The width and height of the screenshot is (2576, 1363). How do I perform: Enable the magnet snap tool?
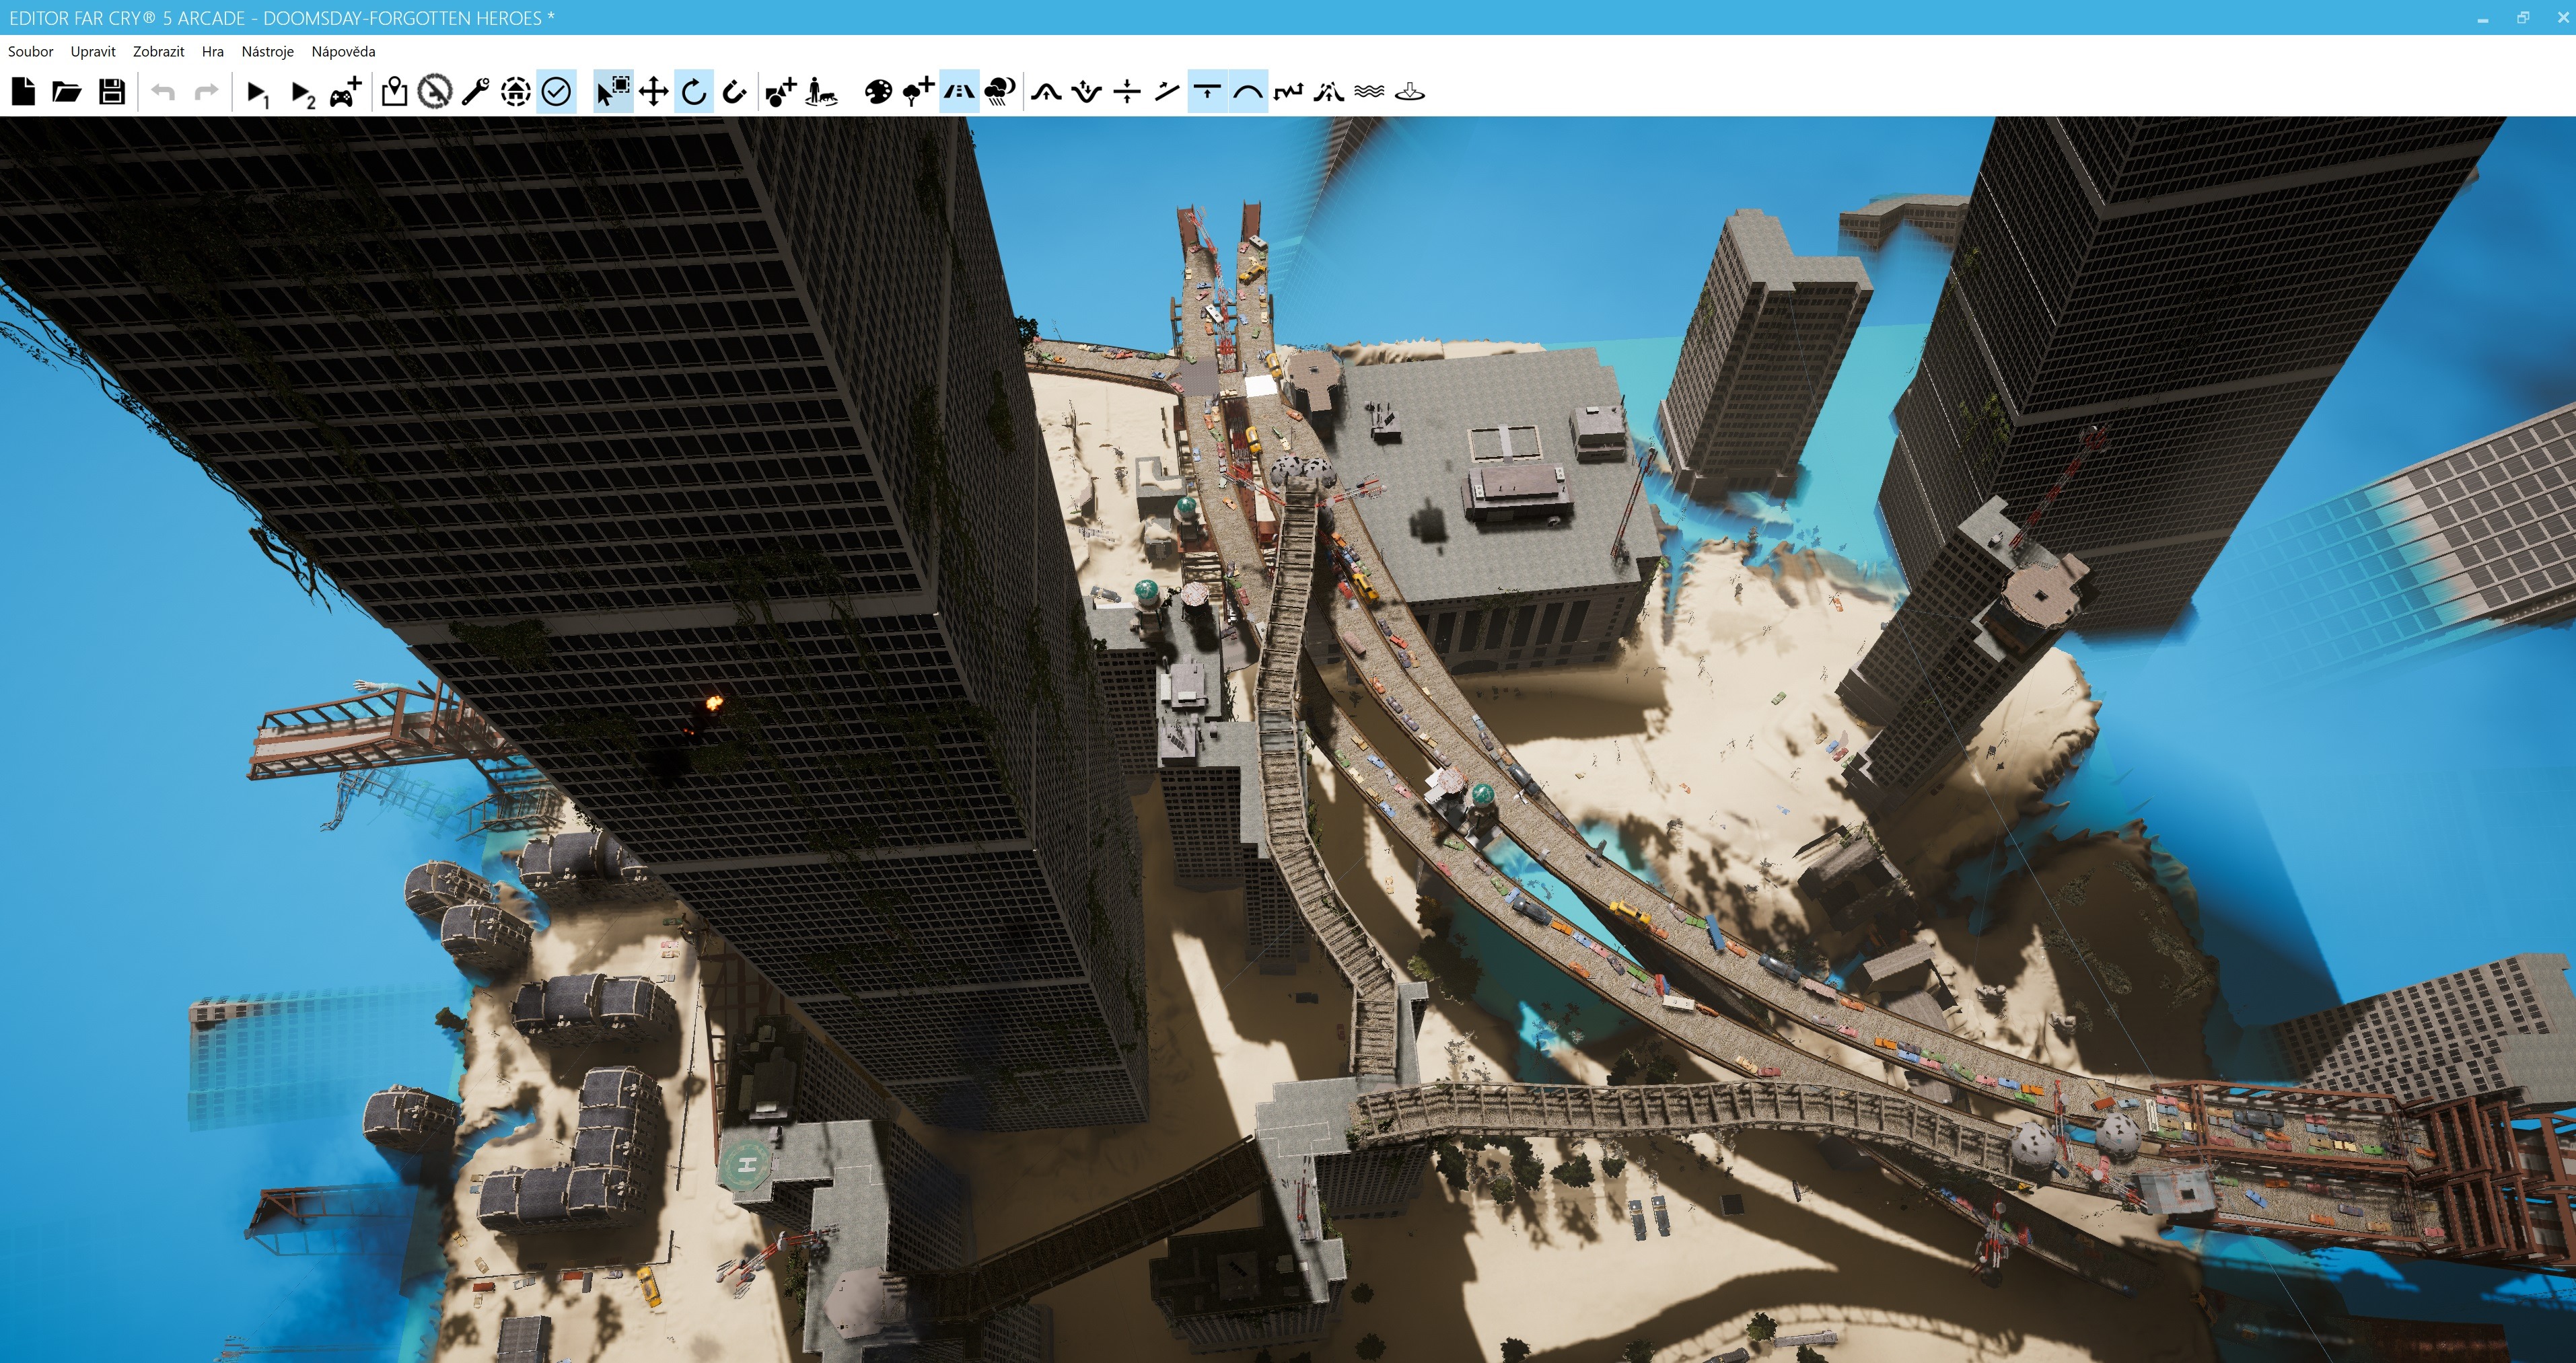click(734, 92)
